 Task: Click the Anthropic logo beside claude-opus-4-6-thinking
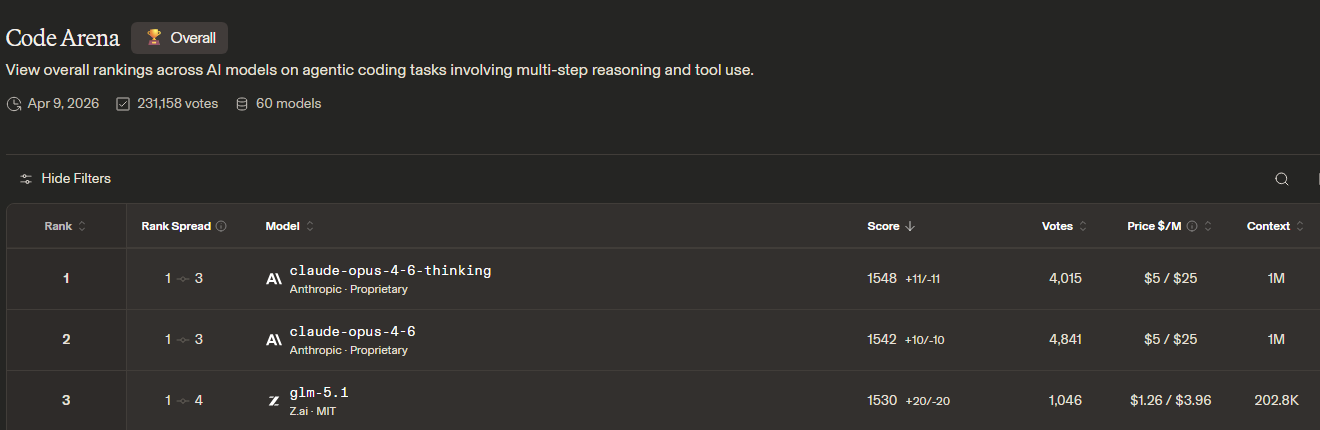pos(274,279)
